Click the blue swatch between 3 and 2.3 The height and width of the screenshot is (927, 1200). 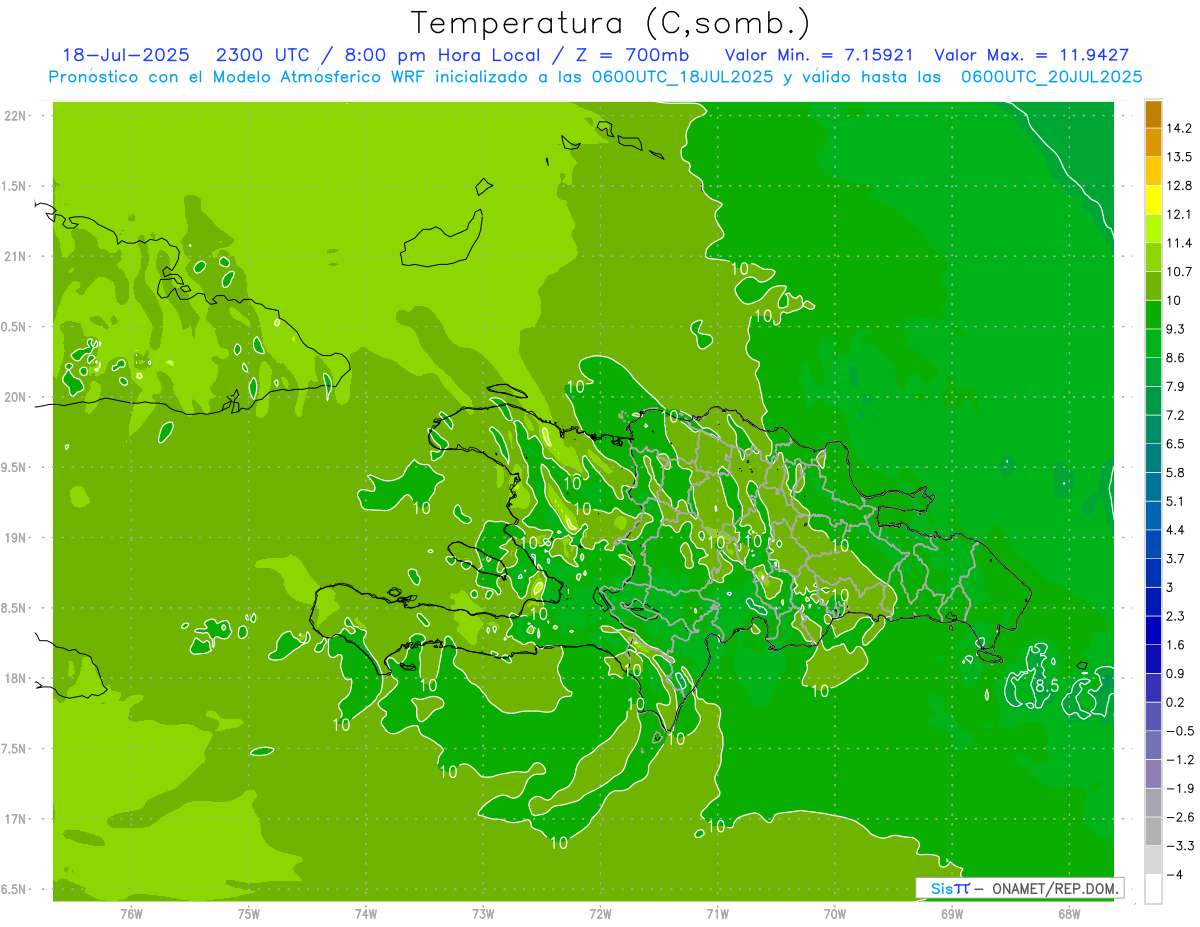pyautogui.click(x=1153, y=602)
